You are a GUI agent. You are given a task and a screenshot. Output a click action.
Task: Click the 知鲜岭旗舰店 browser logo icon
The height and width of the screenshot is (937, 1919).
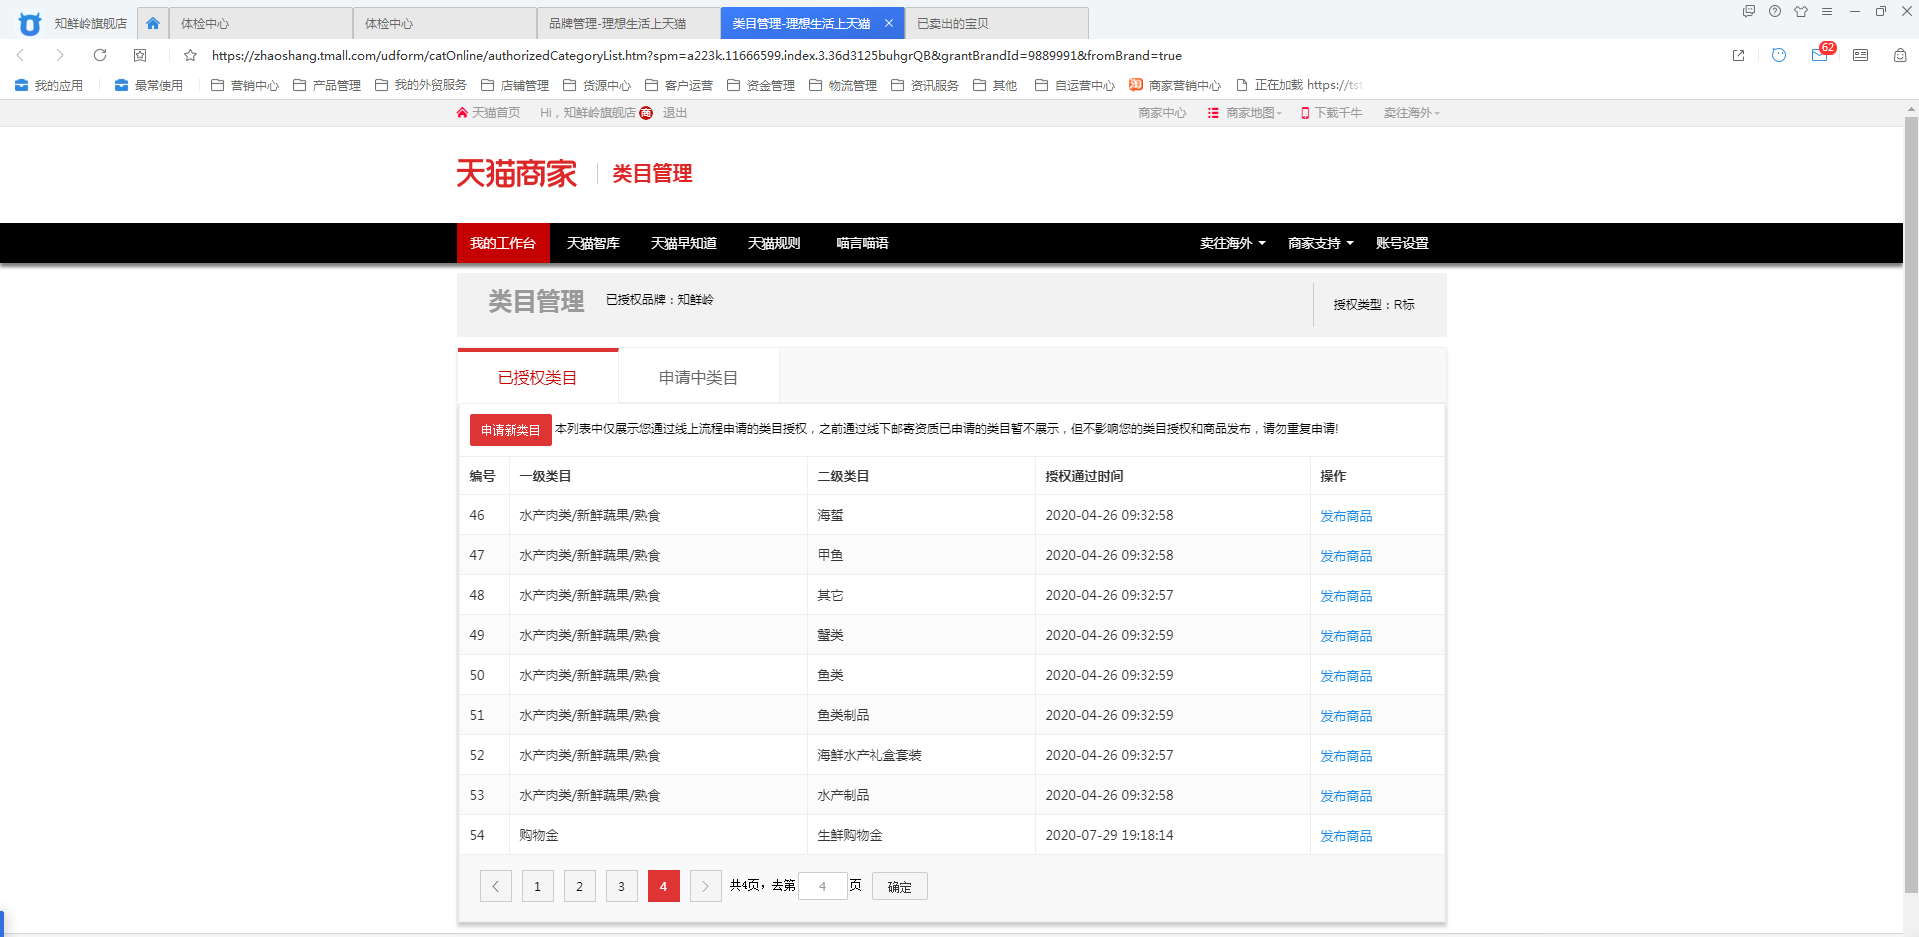(30, 23)
